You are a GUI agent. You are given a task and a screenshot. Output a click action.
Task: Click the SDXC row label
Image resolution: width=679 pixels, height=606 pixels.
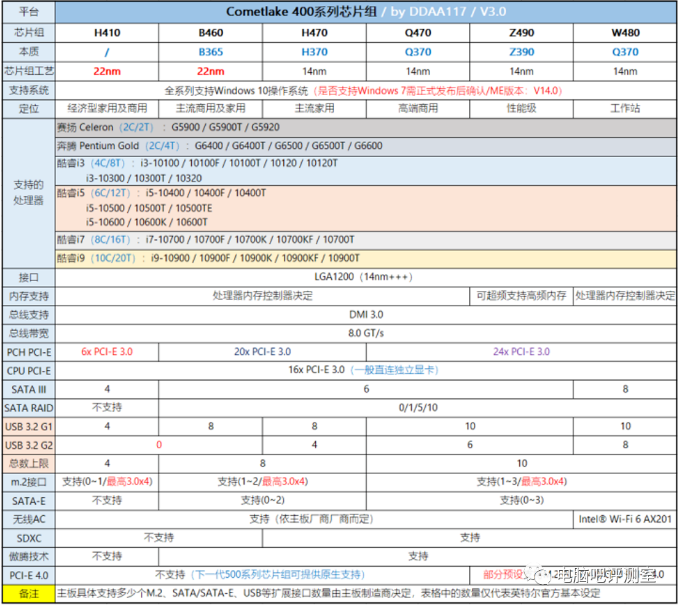29,538
